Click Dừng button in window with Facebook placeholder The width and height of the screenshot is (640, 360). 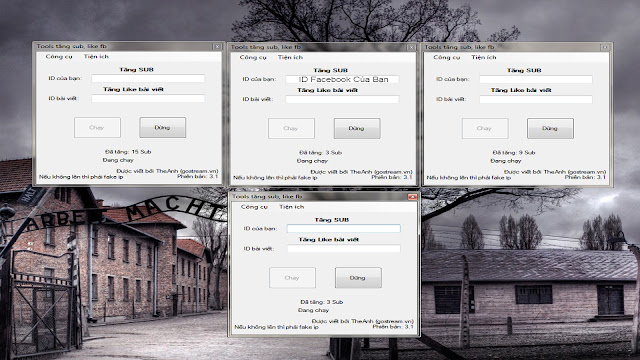(x=357, y=128)
